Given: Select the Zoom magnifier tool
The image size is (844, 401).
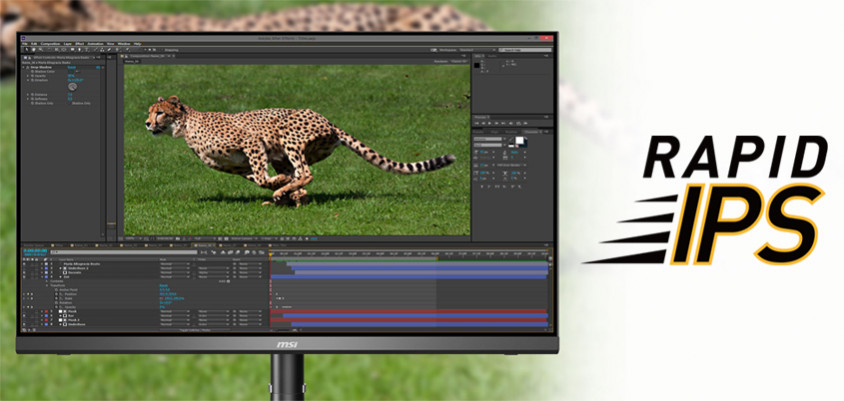Looking at the screenshot, I should click(x=40, y=50).
